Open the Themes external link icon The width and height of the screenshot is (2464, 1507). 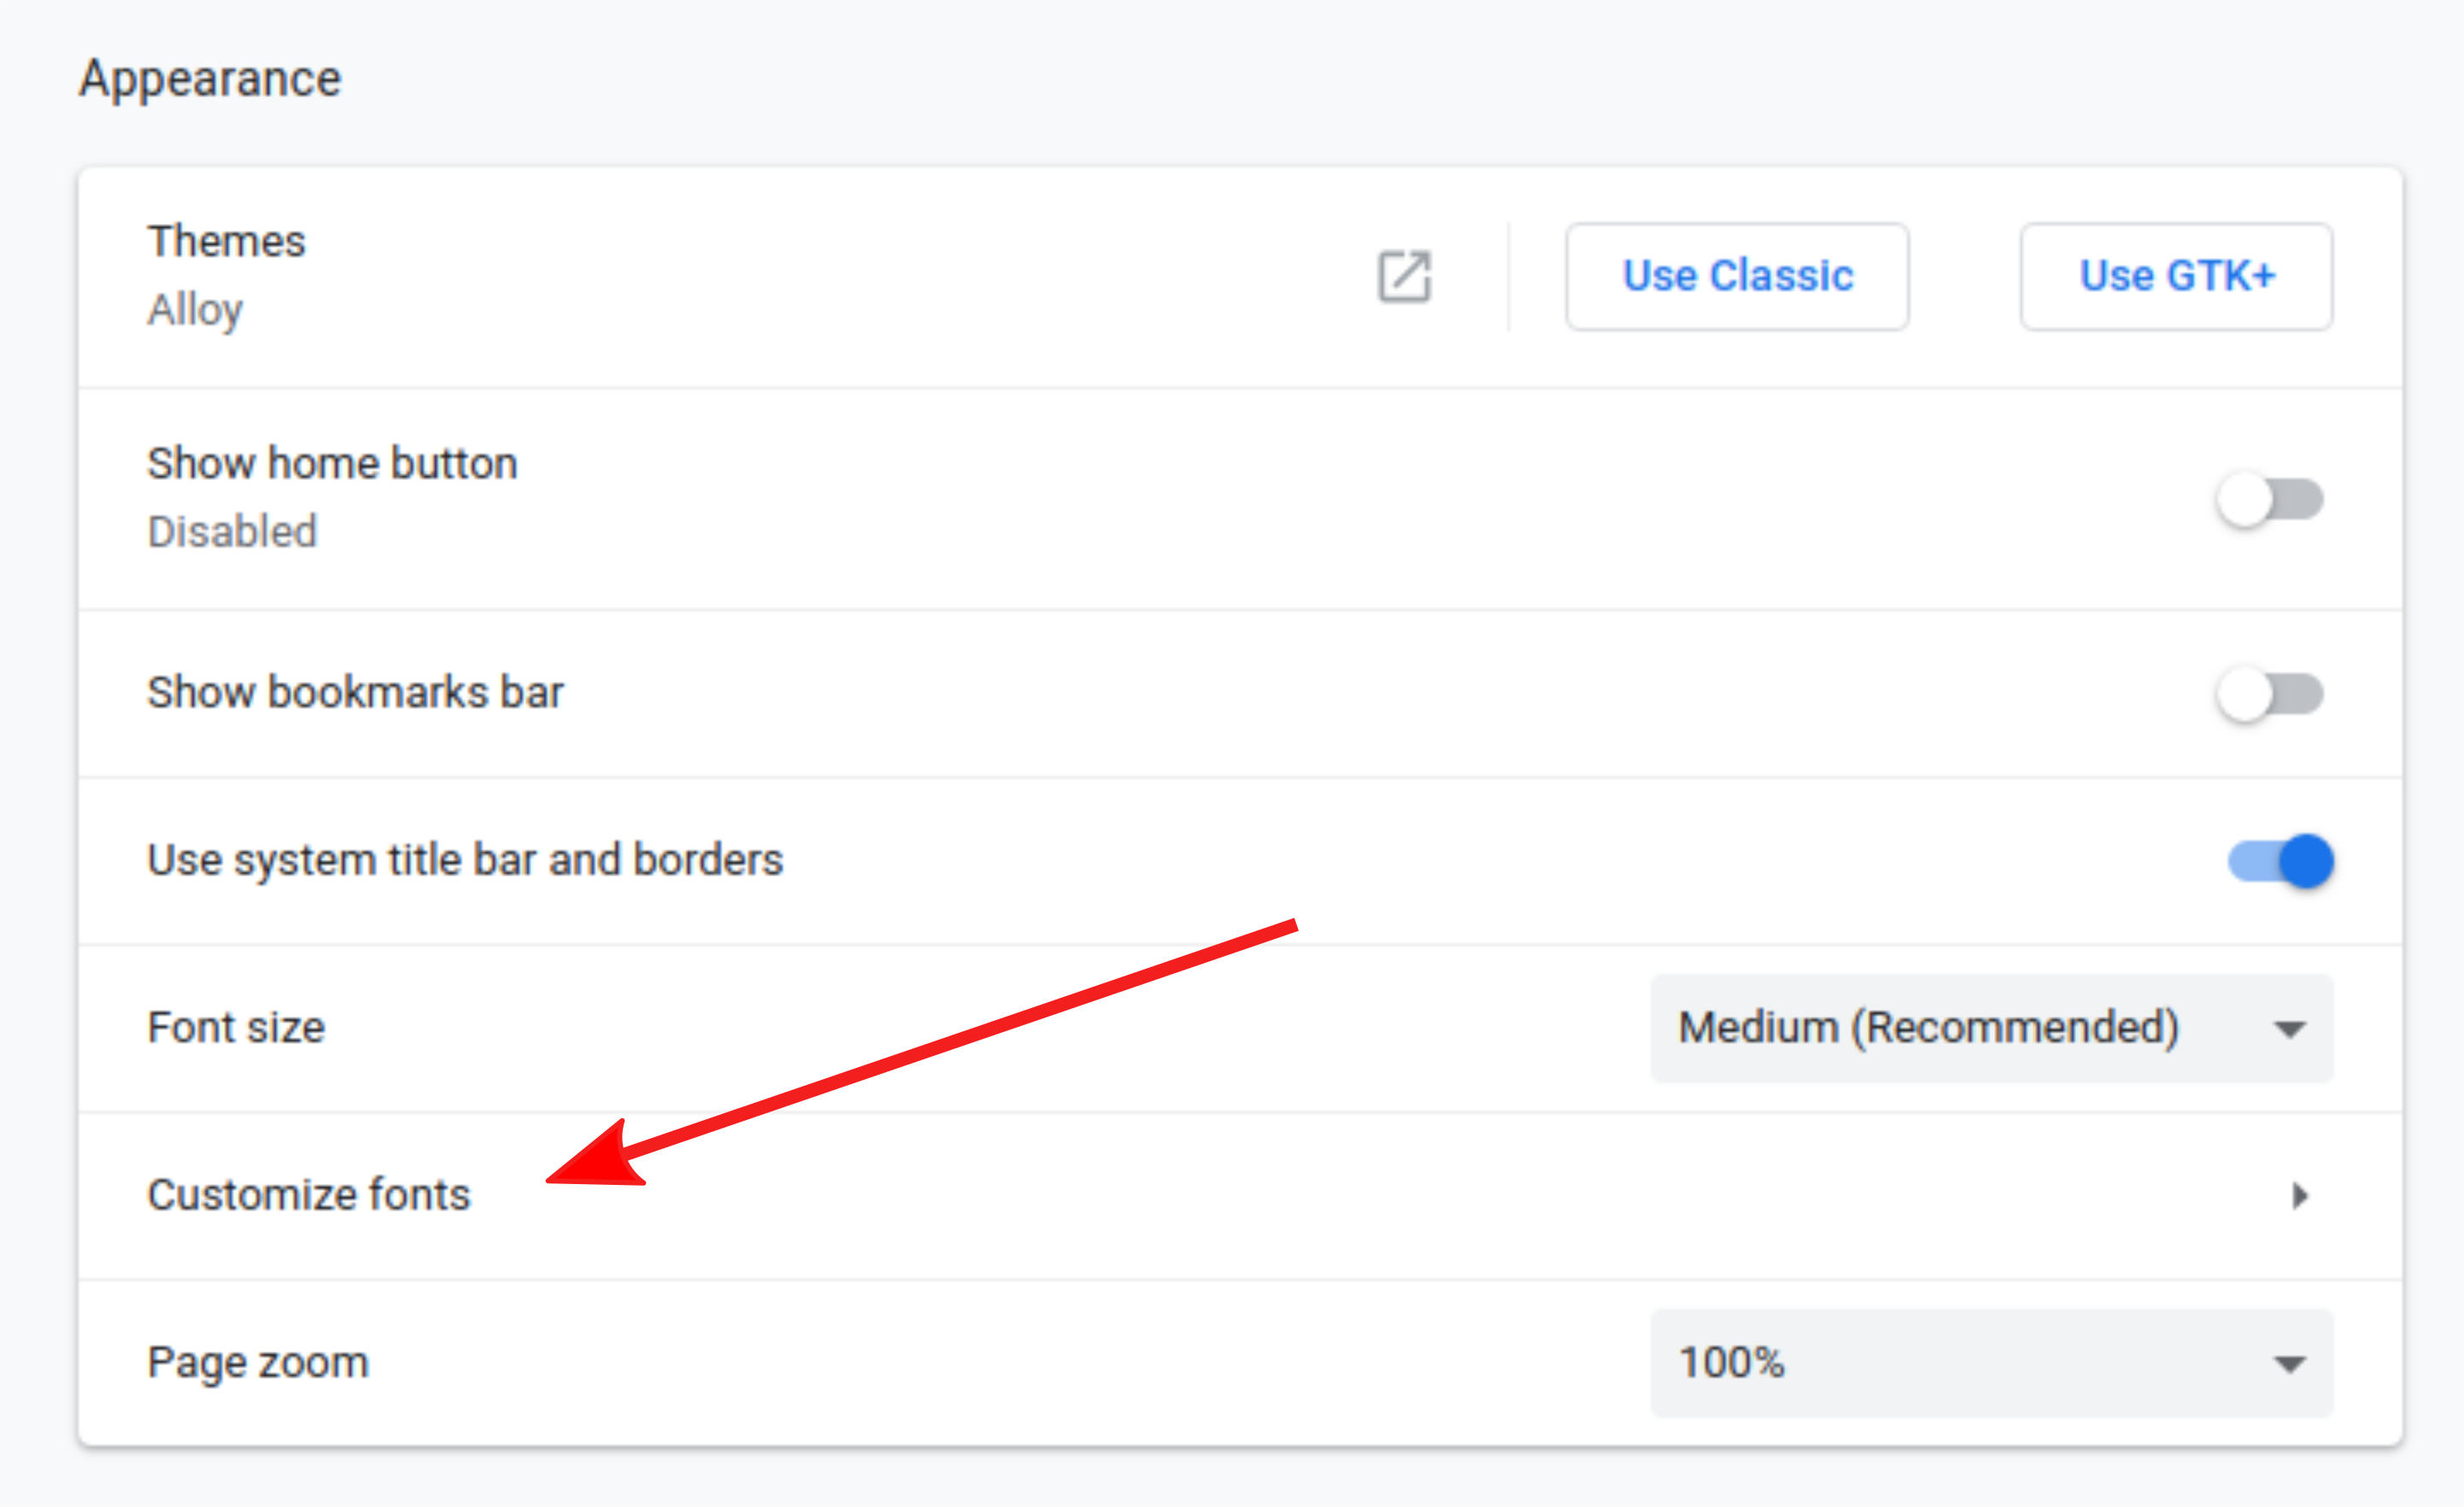[x=1404, y=276]
